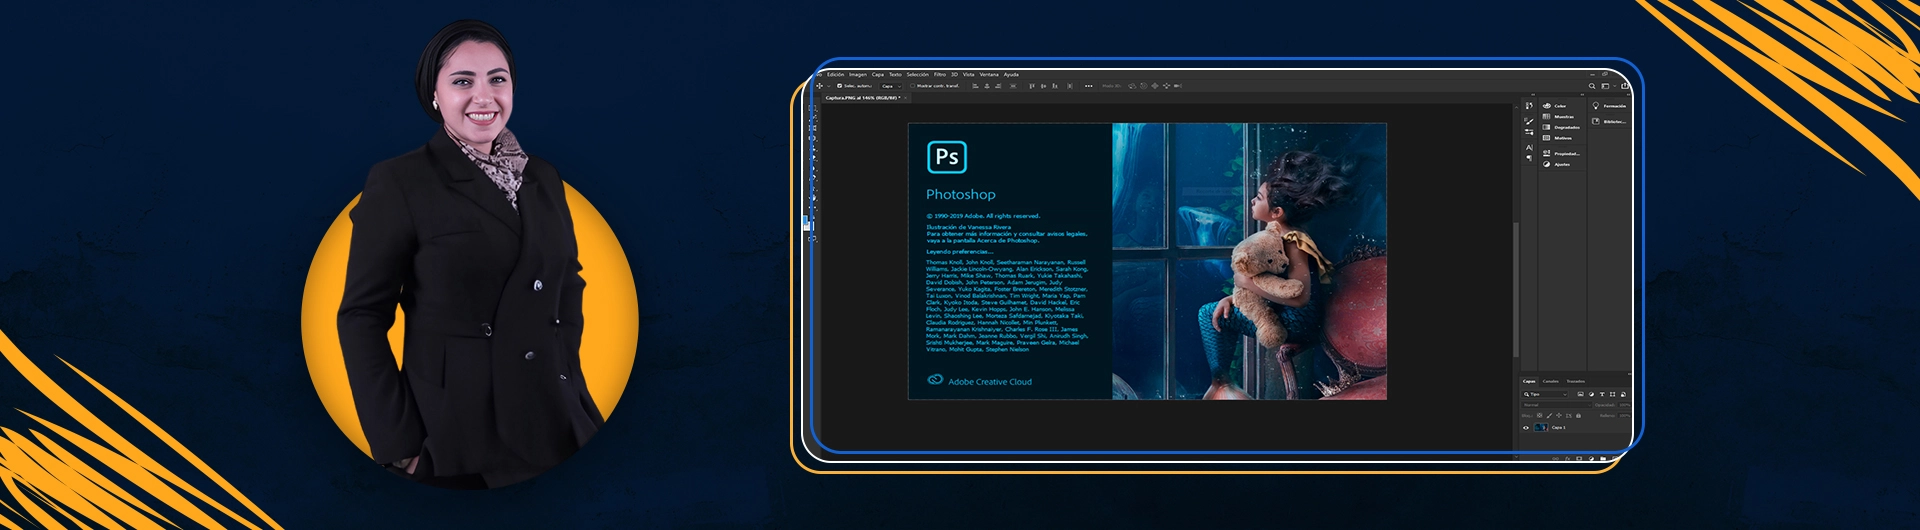Click lock all padlock icon
1920x530 pixels.
tap(1578, 415)
